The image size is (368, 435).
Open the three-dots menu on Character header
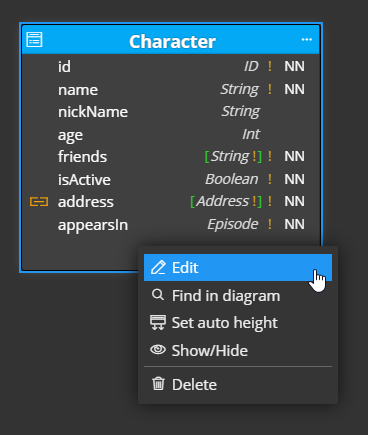click(x=307, y=40)
